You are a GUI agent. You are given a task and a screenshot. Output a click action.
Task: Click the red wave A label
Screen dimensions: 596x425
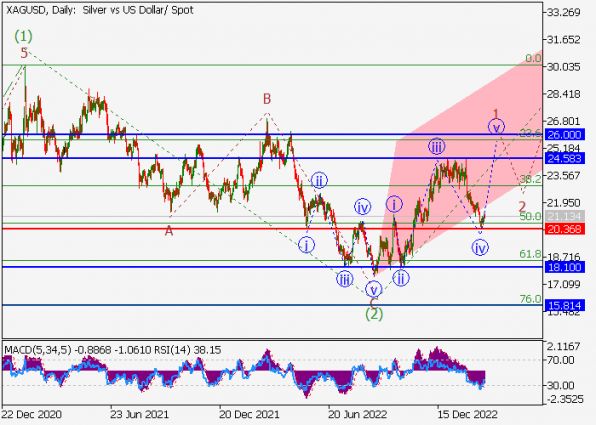pyautogui.click(x=169, y=230)
